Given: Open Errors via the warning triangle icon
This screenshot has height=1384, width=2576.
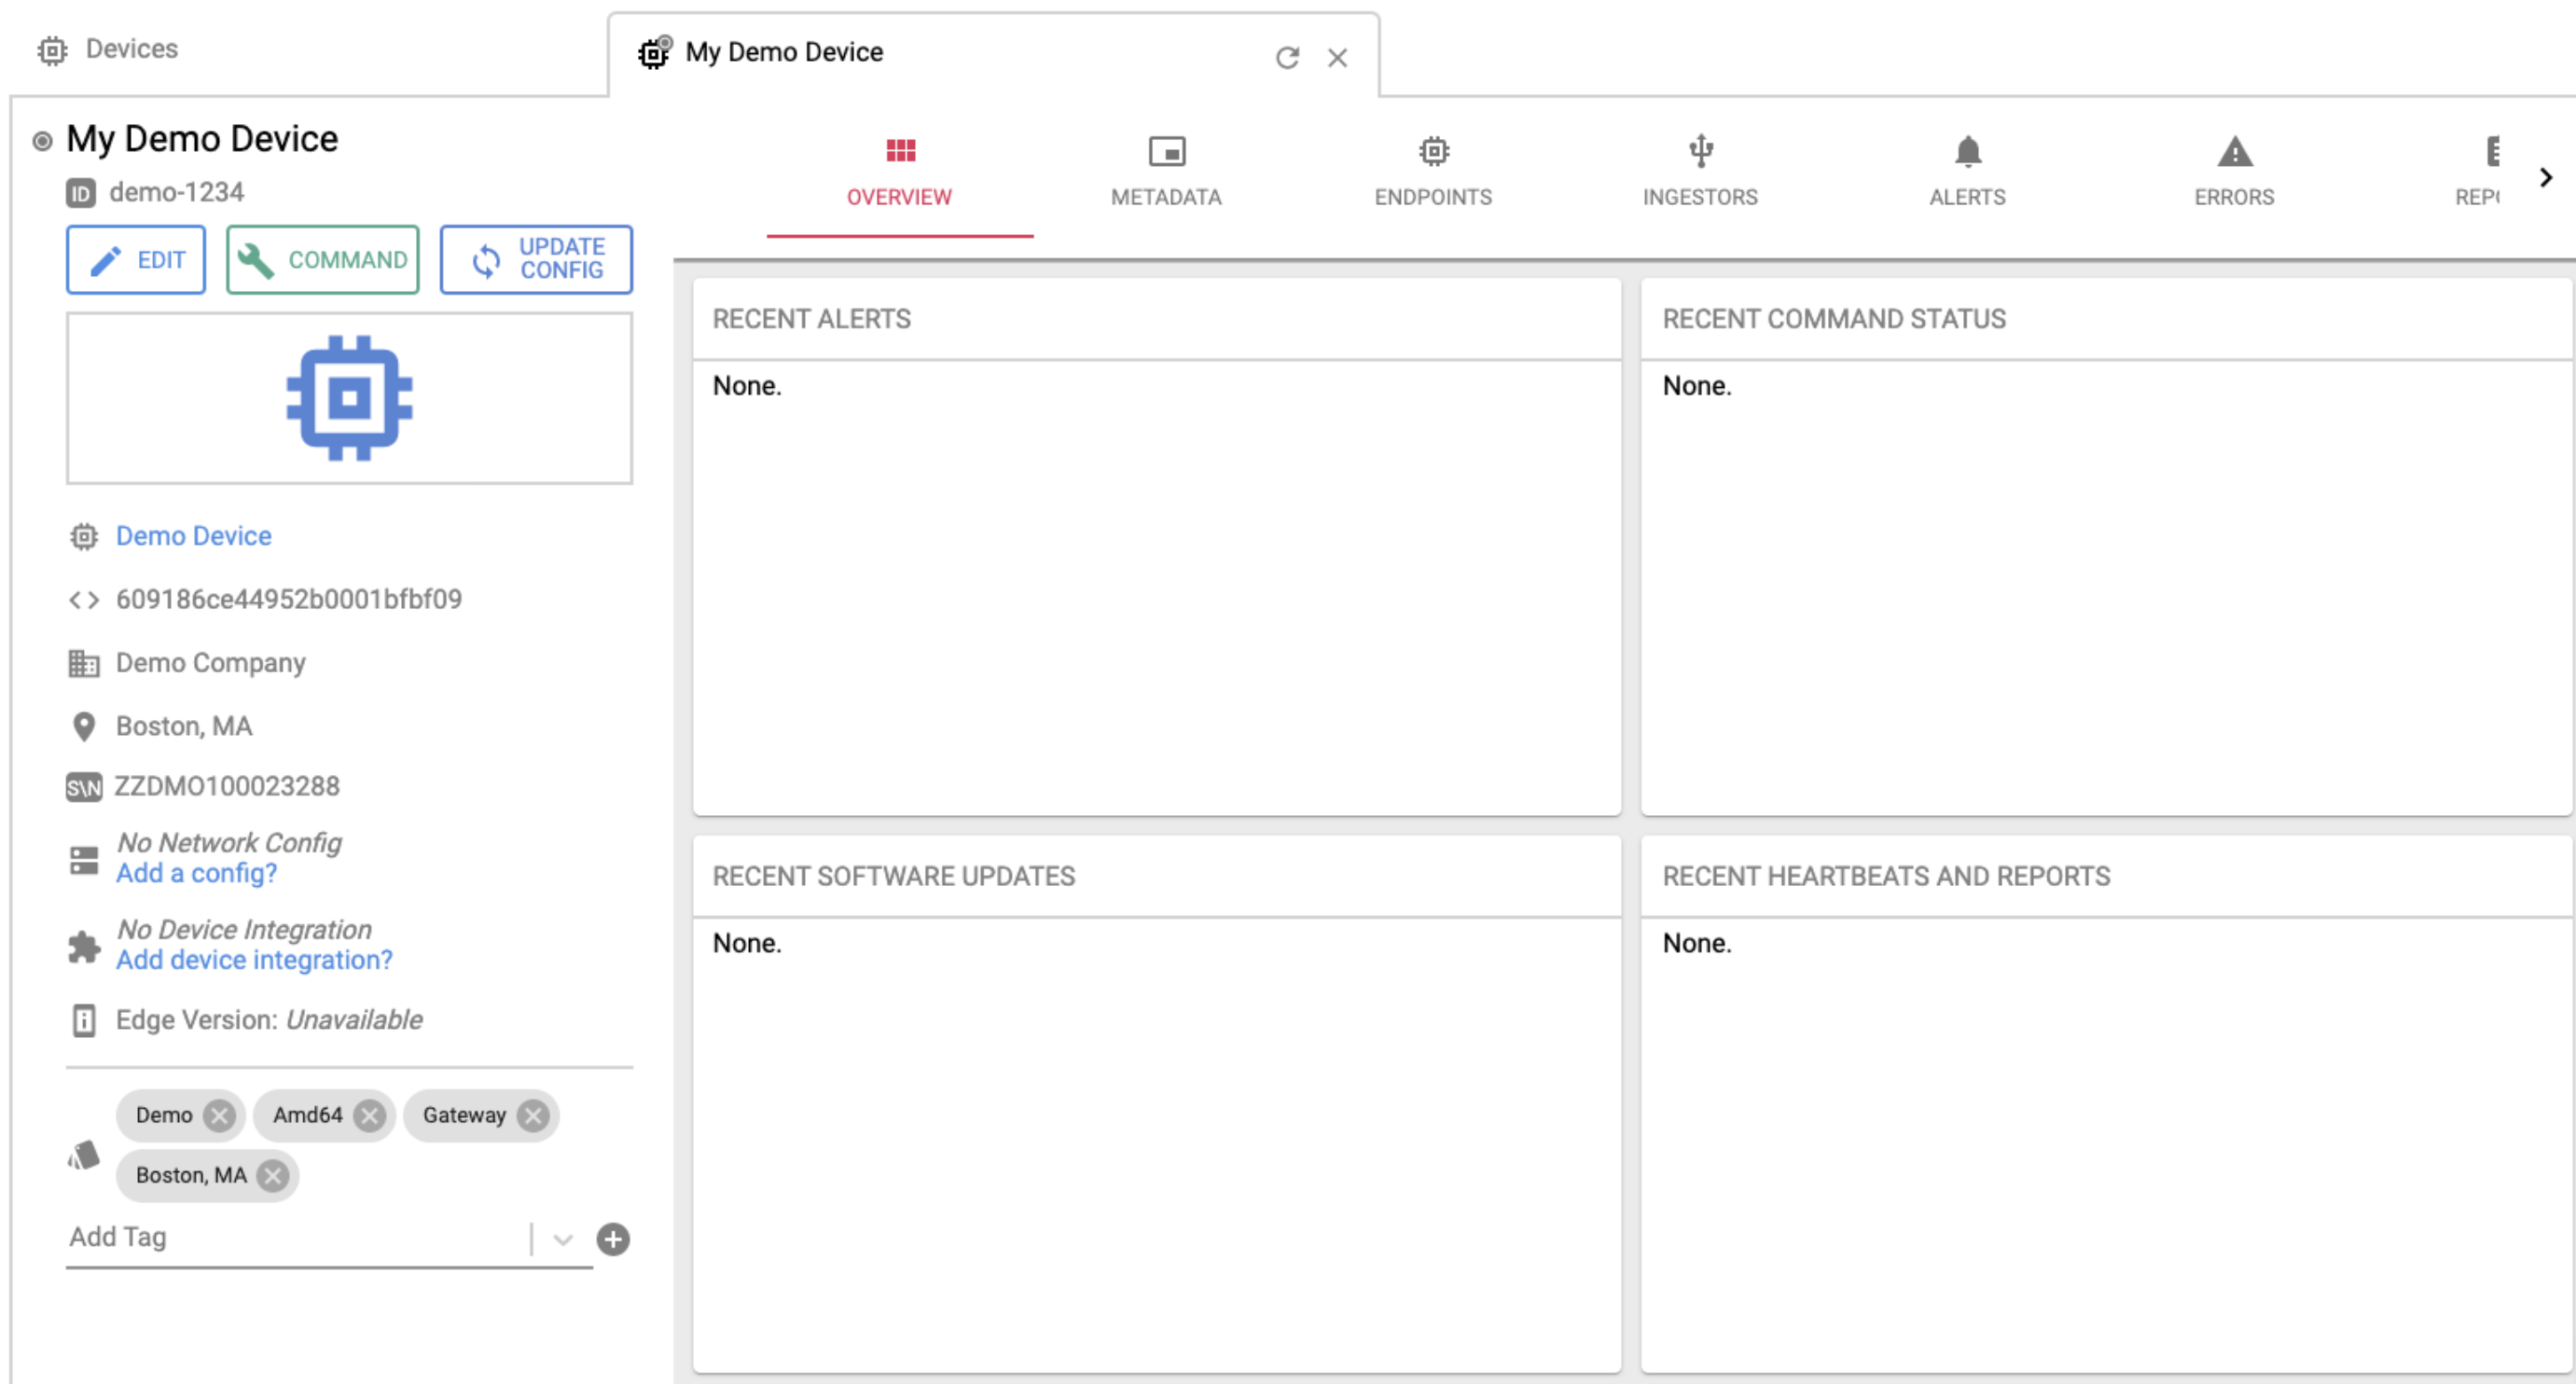Looking at the screenshot, I should pyautogui.click(x=2233, y=171).
